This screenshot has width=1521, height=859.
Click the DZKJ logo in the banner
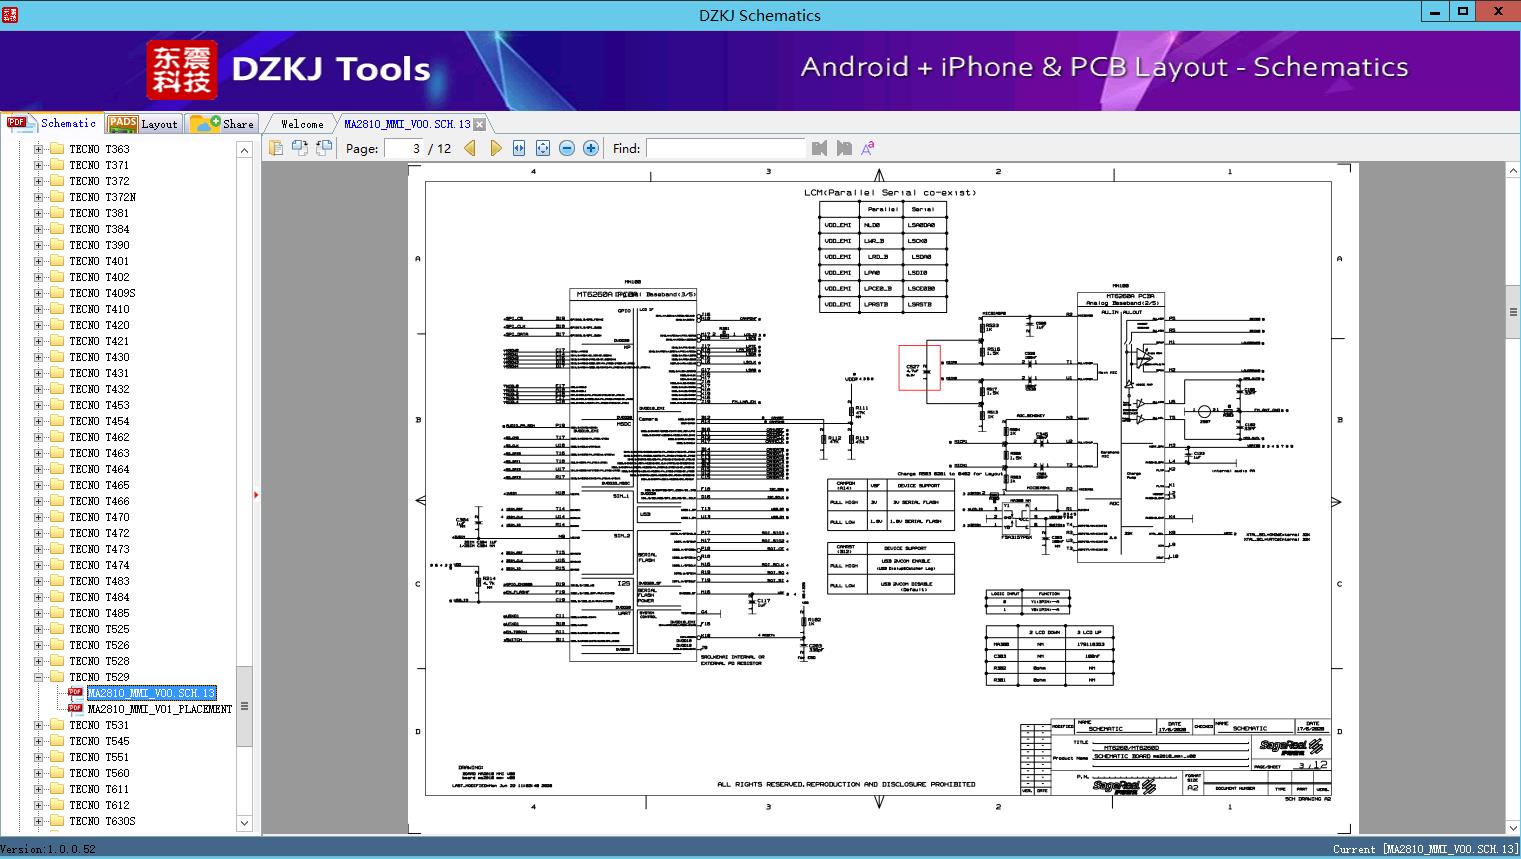183,69
